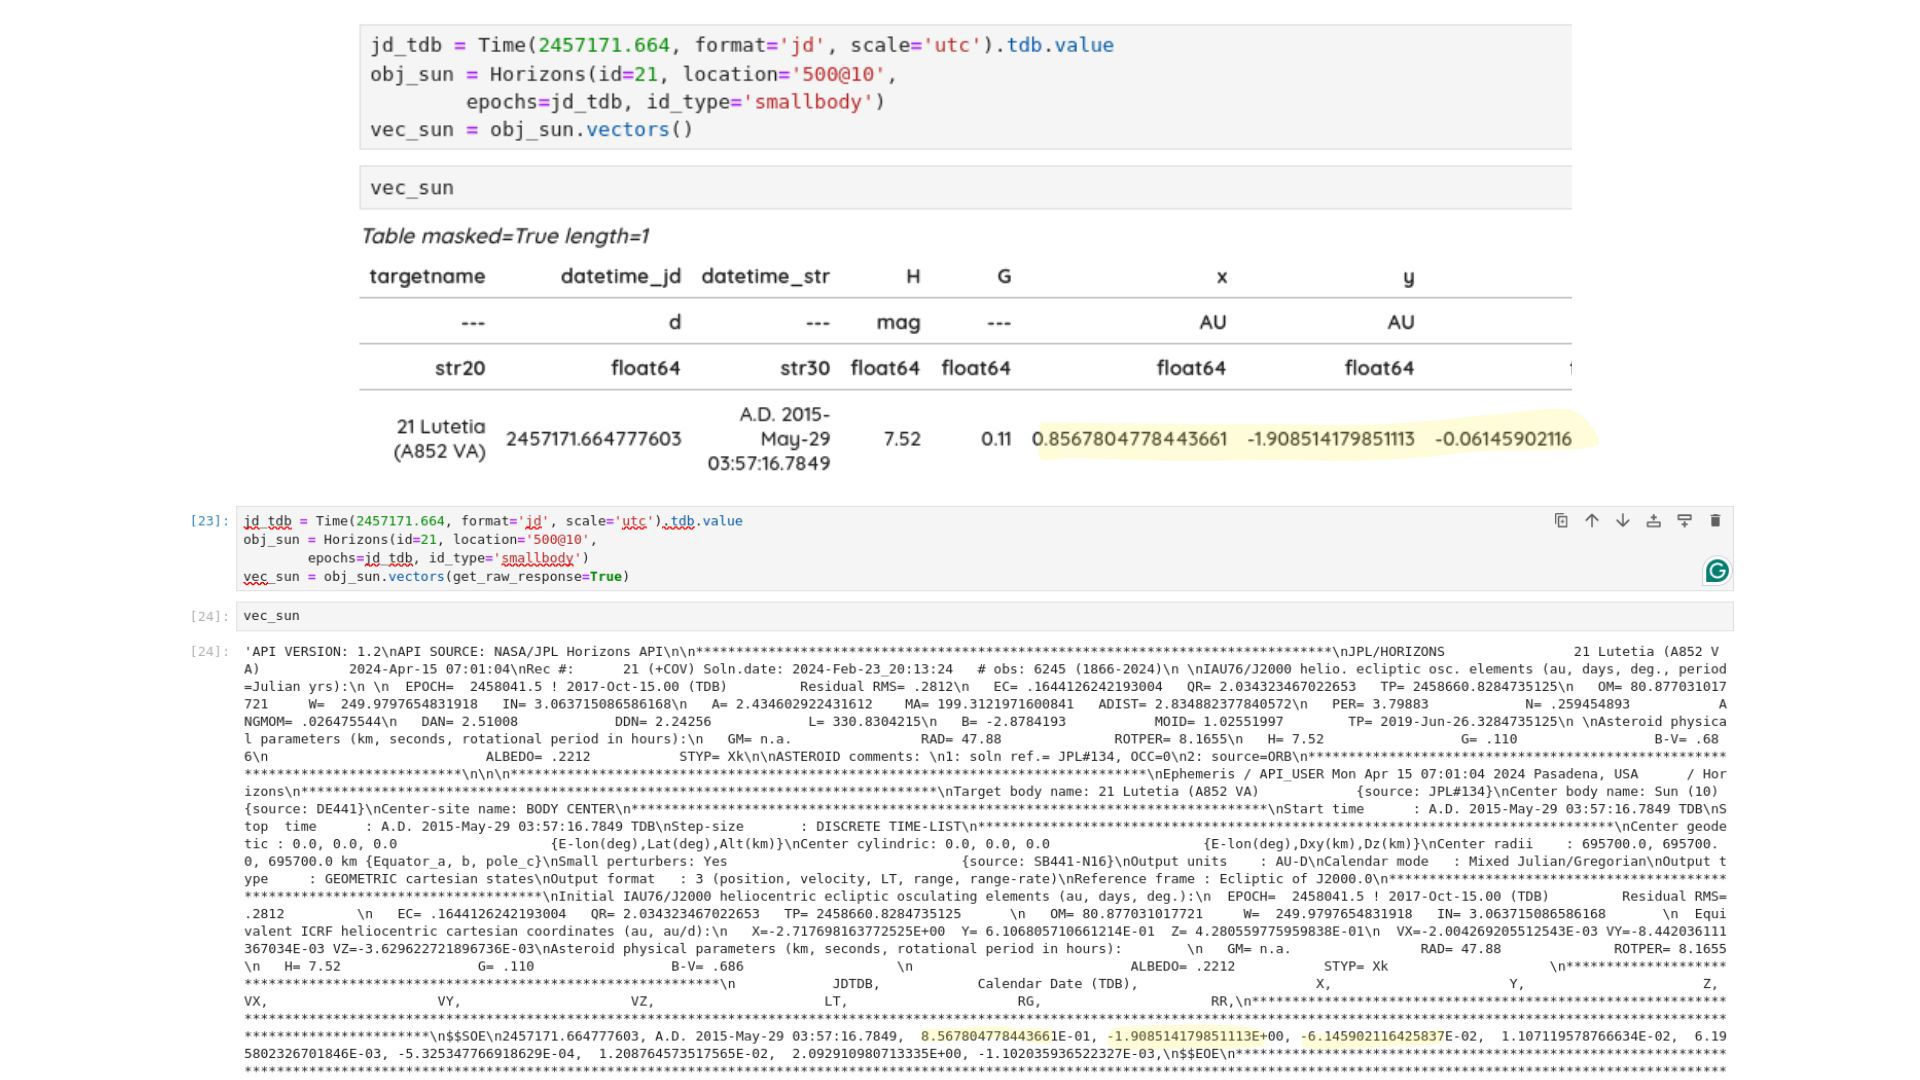Click the 'str30' dtype label
The height and width of the screenshot is (1080, 1920).
coord(805,368)
